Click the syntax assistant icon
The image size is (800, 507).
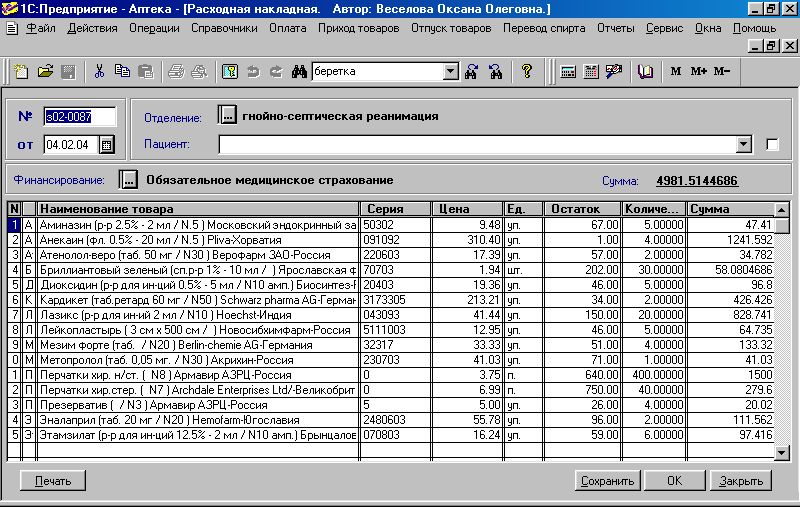pos(614,71)
